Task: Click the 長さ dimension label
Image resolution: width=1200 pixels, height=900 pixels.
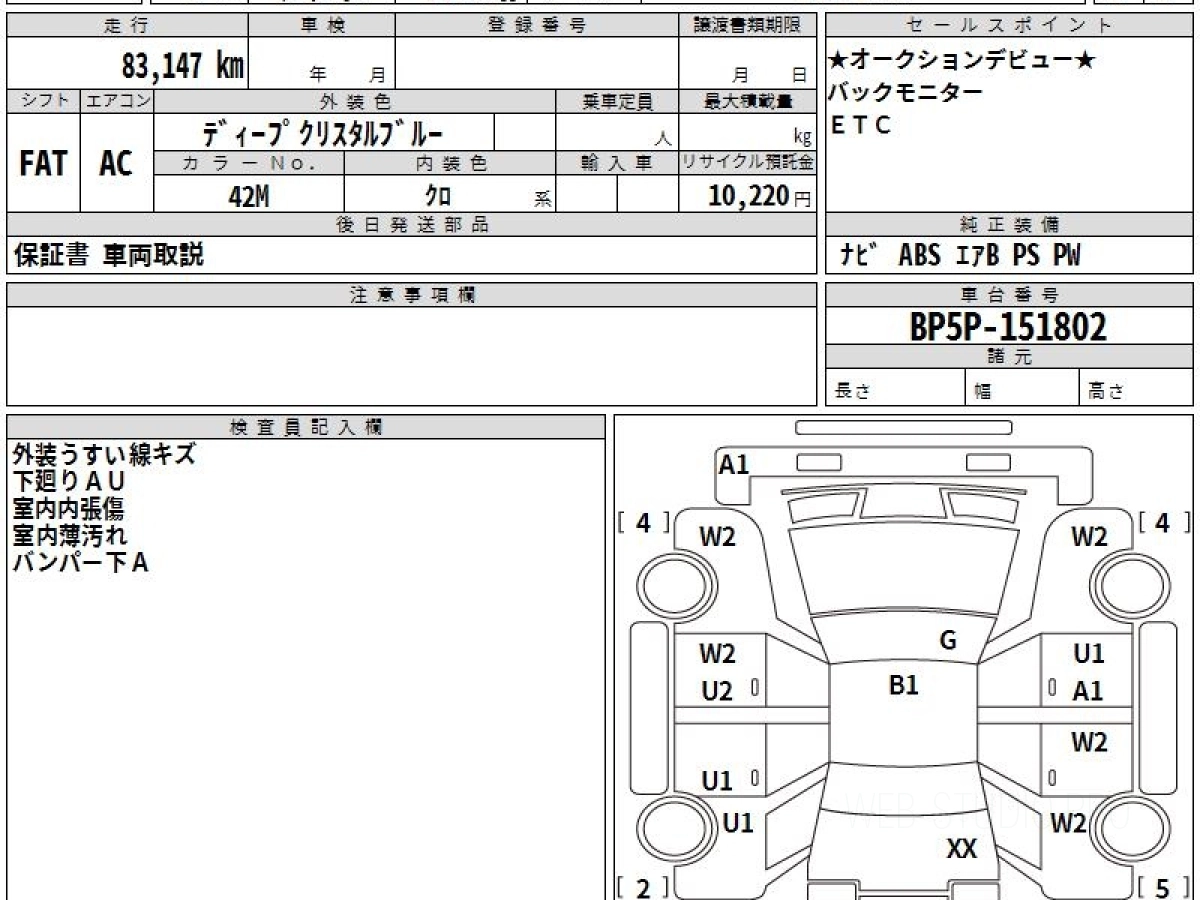Action: [x=853, y=392]
